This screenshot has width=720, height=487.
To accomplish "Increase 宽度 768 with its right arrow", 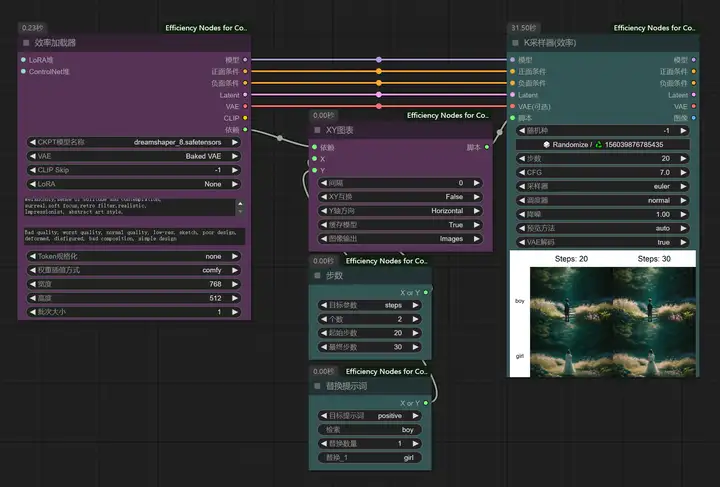I will click(235, 284).
